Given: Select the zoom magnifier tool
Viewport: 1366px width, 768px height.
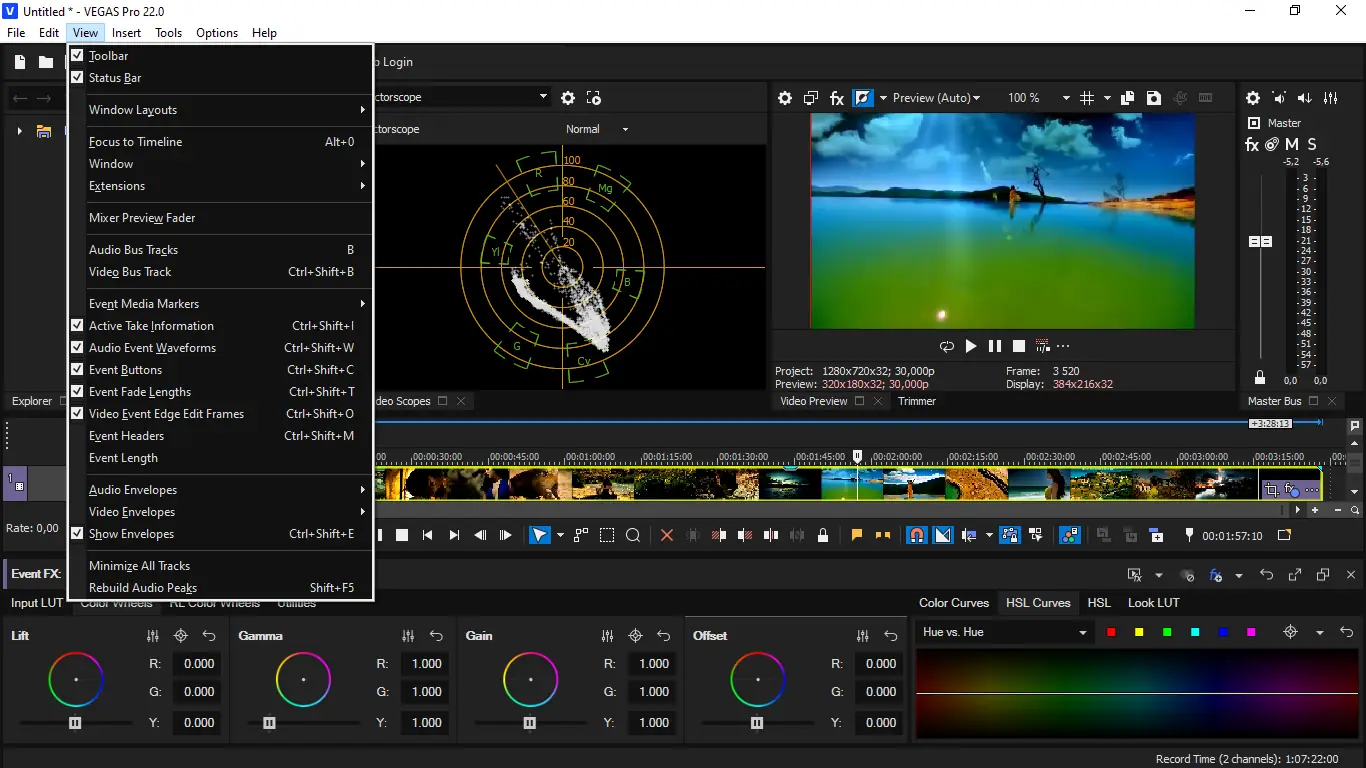Looking at the screenshot, I should (x=633, y=535).
